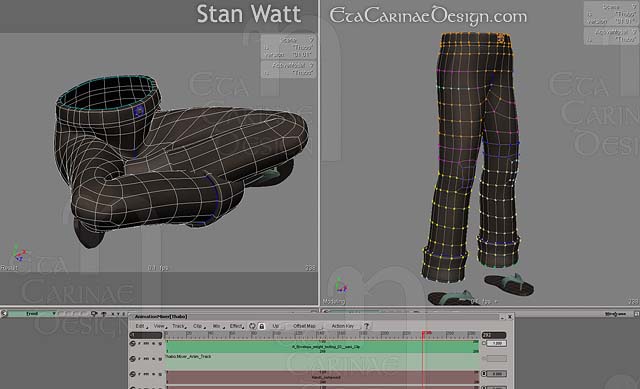640x389 pixels.
Task: Click the refresh icon in Animation Mixer toolbar
Action: [x=252, y=326]
